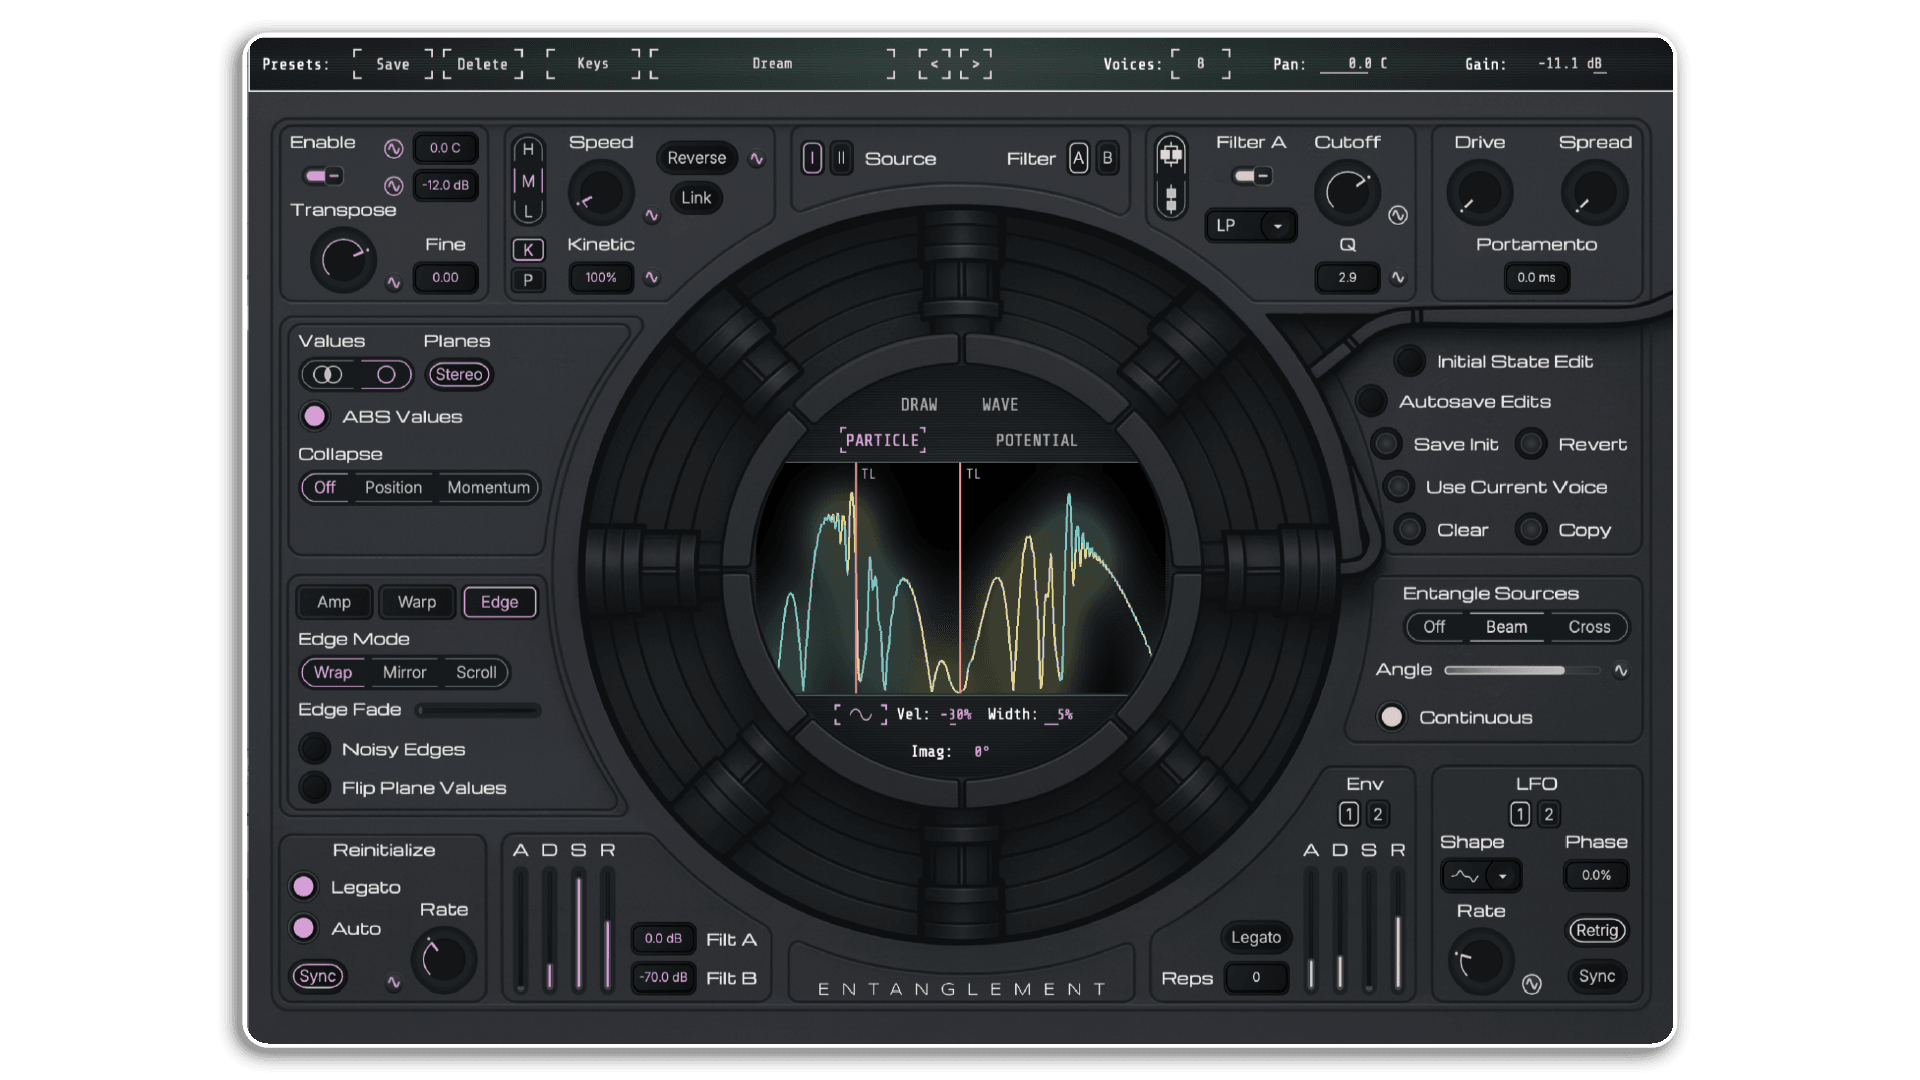Switch to the Warp tab
1920x1080 pixels.
[x=417, y=602]
